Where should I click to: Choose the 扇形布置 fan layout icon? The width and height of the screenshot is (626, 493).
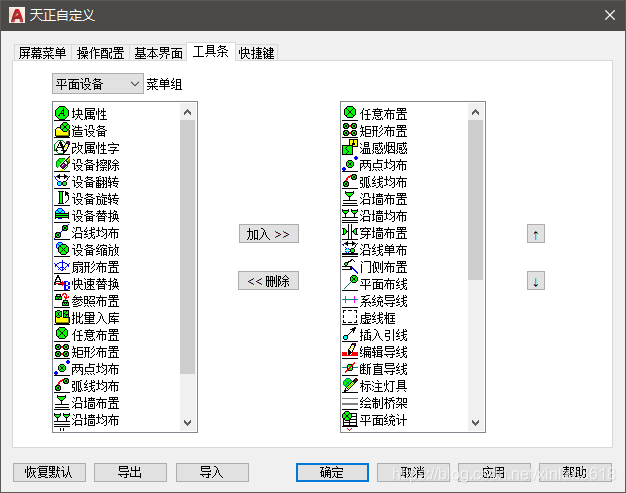click(x=62, y=267)
